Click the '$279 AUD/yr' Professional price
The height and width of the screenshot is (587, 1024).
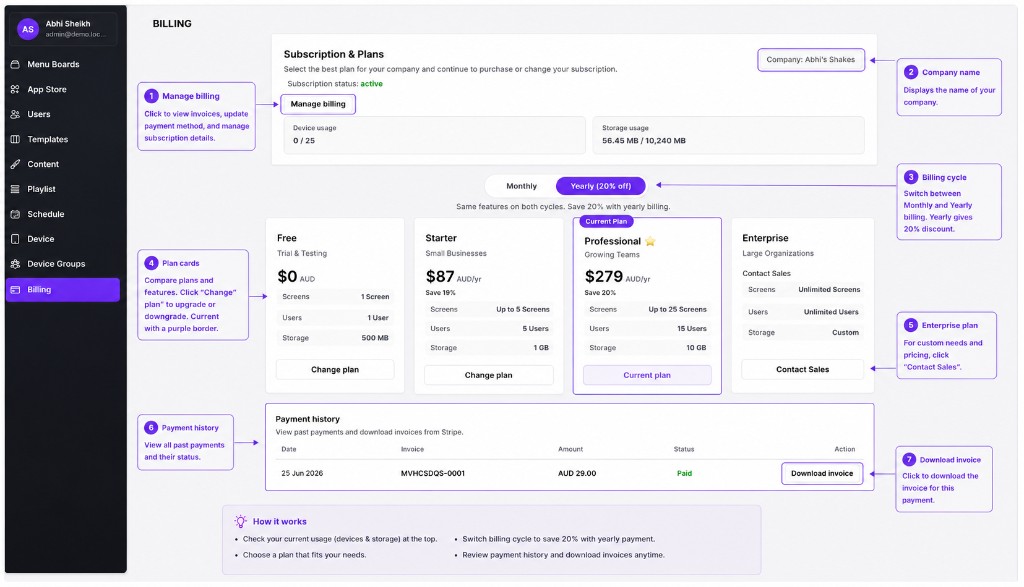pyautogui.click(x=617, y=277)
